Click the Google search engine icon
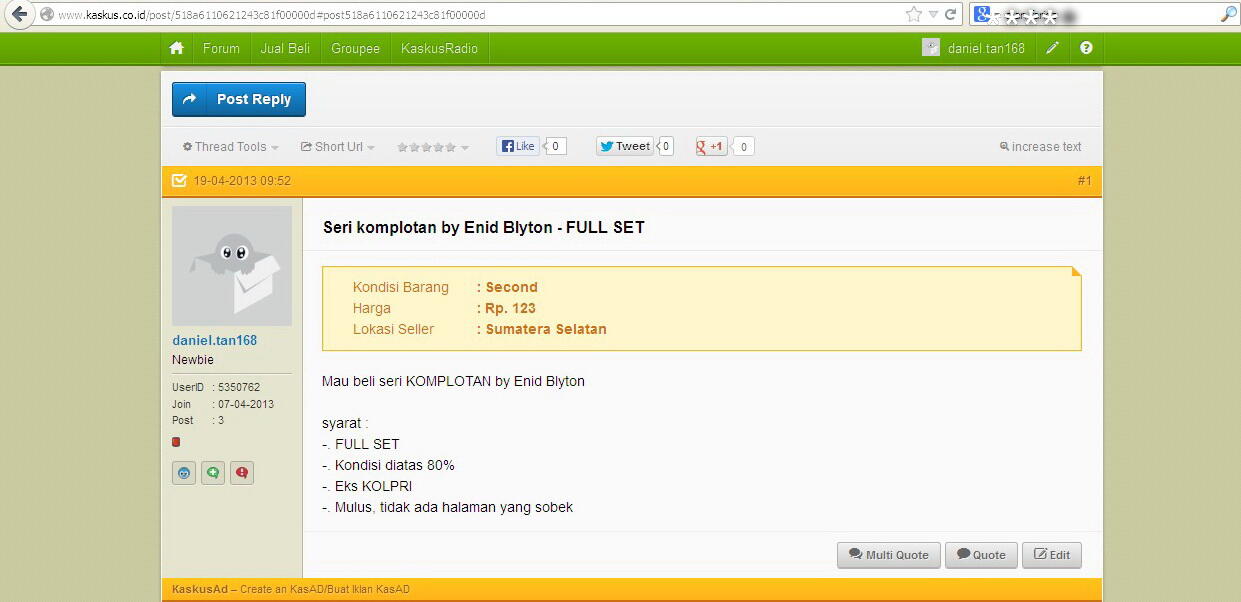 982,15
